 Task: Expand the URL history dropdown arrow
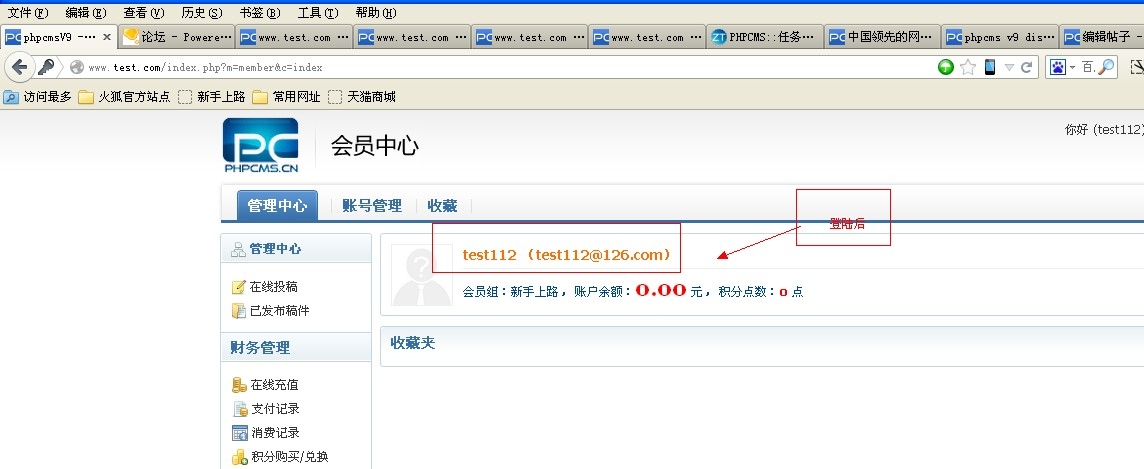point(1010,67)
